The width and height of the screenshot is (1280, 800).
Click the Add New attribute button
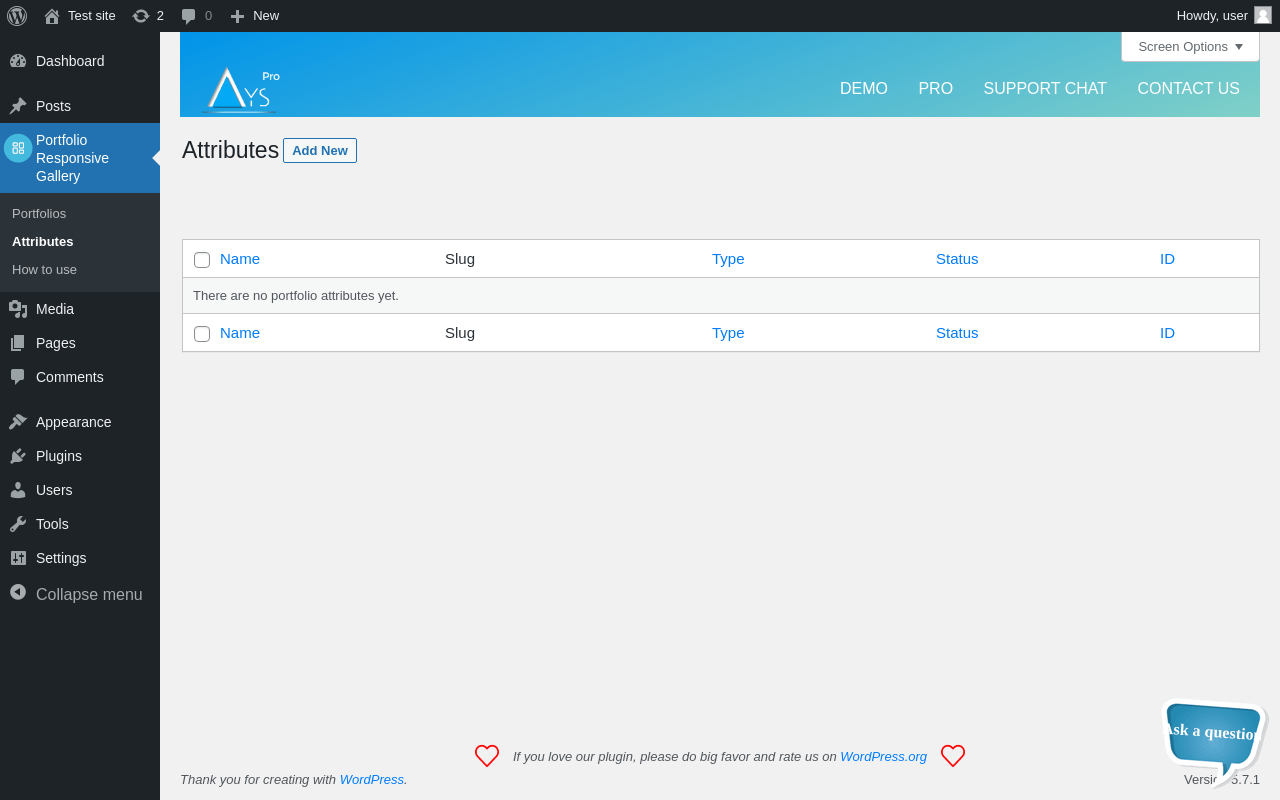[x=320, y=151]
